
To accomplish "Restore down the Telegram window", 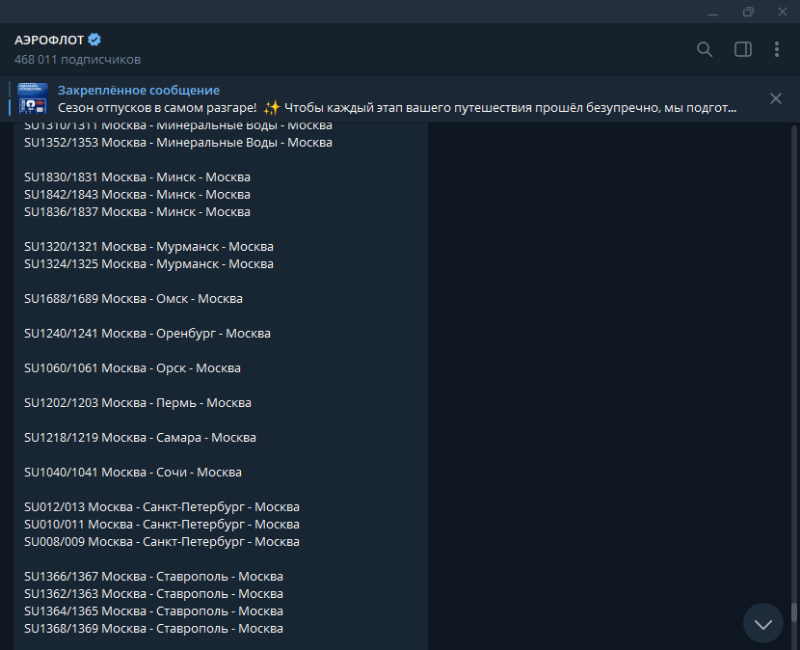I will [x=748, y=12].
